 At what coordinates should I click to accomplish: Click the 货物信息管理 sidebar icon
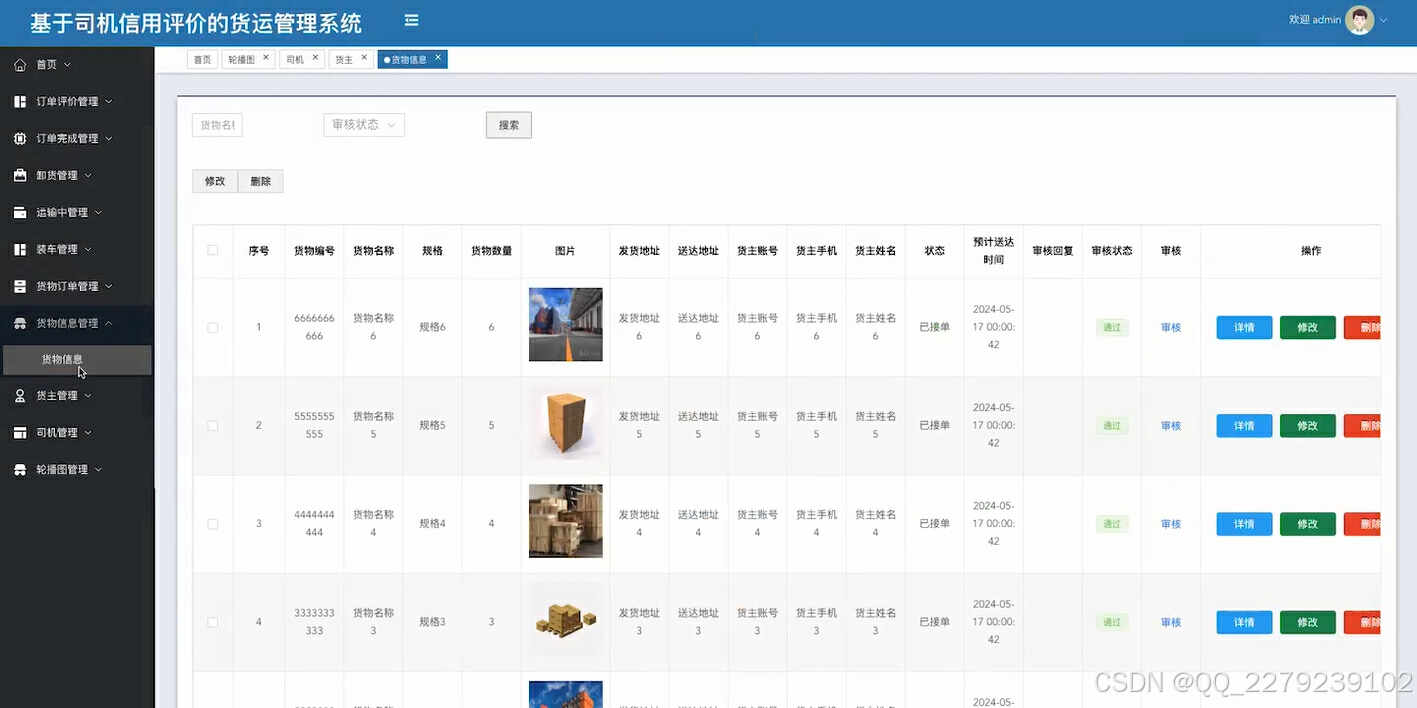click(20, 323)
